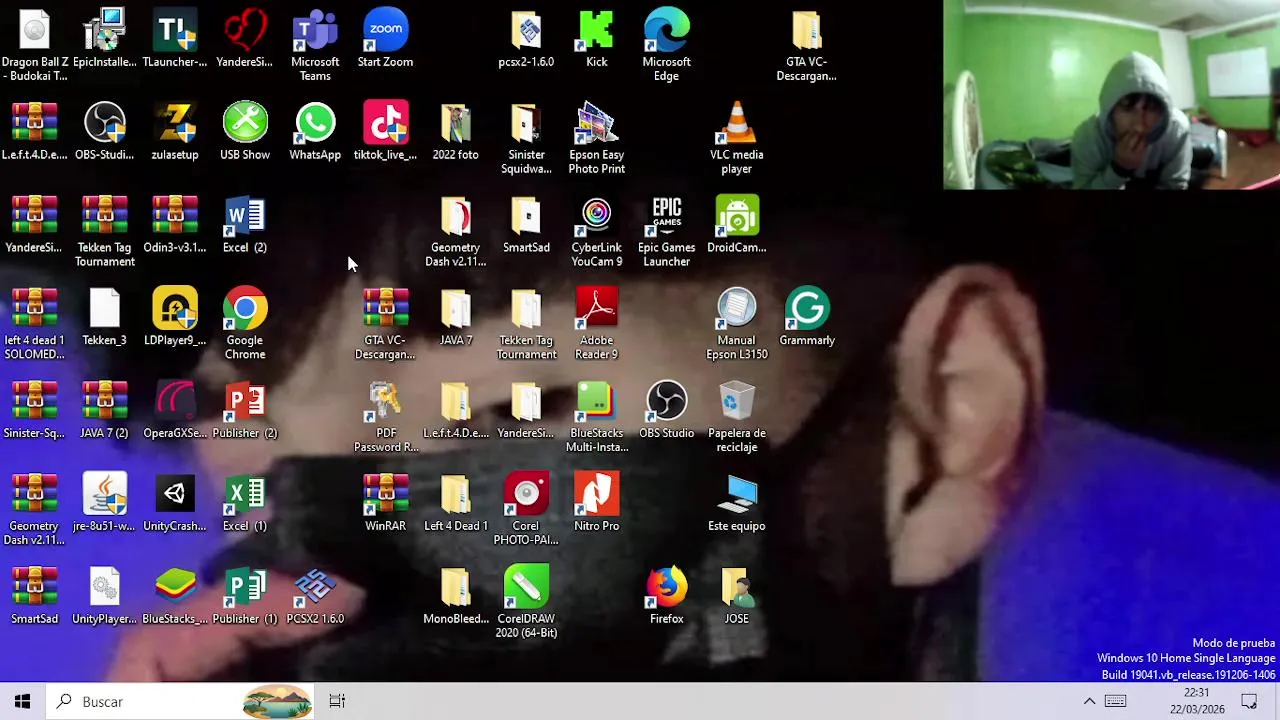
Task: Select the MonoBleed folder icon
Action: click(x=455, y=596)
